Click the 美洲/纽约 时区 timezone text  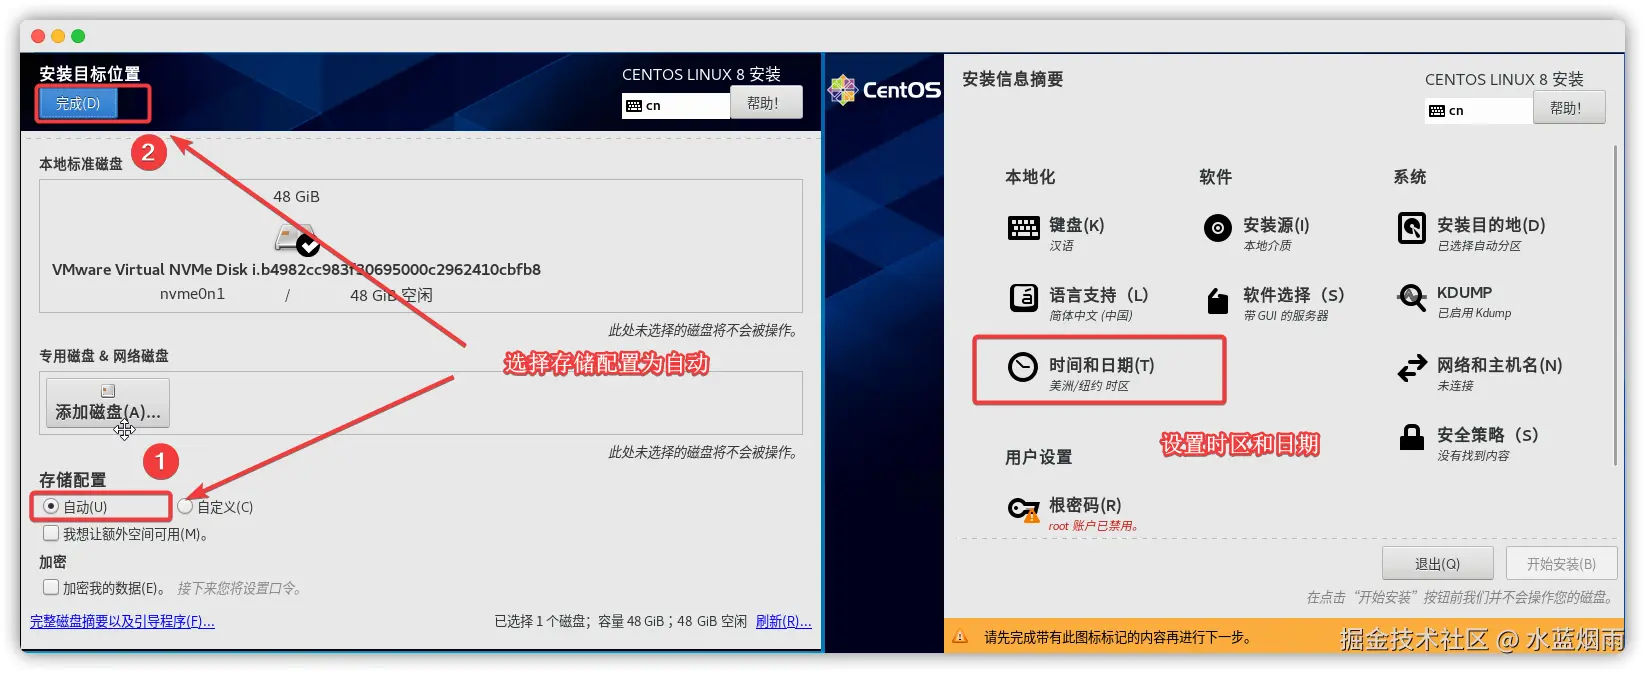[x=1089, y=386]
